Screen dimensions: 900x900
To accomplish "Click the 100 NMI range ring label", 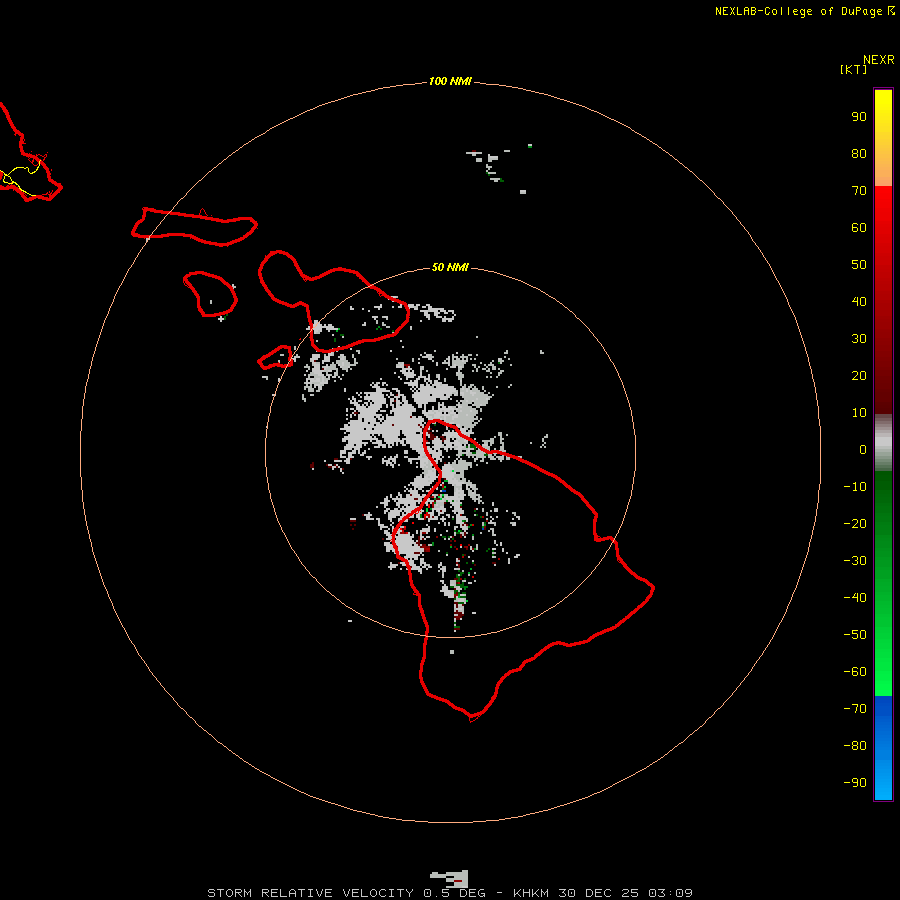I will (450, 82).
